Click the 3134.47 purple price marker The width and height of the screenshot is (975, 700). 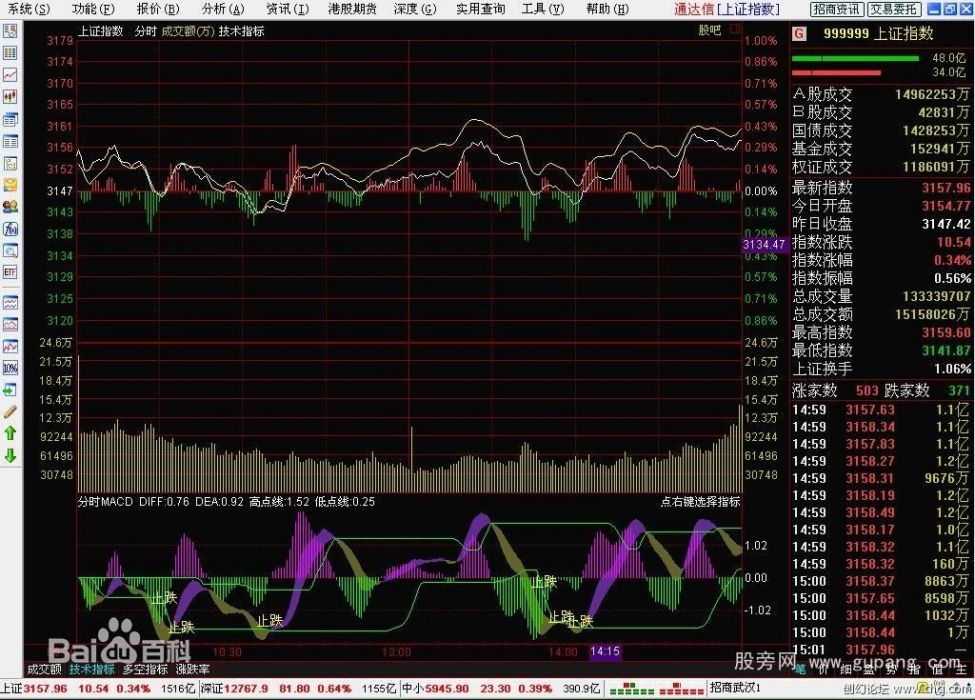click(764, 244)
